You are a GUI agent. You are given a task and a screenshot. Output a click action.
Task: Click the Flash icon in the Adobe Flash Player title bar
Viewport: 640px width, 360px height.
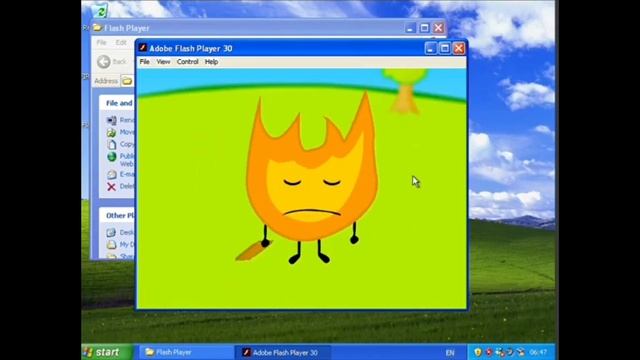pyautogui.click(x=142, y=48)
